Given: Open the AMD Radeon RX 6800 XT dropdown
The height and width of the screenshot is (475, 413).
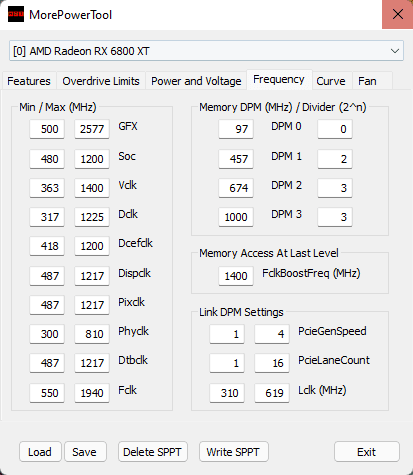Looking at the screenshot, I should (206, 51).
